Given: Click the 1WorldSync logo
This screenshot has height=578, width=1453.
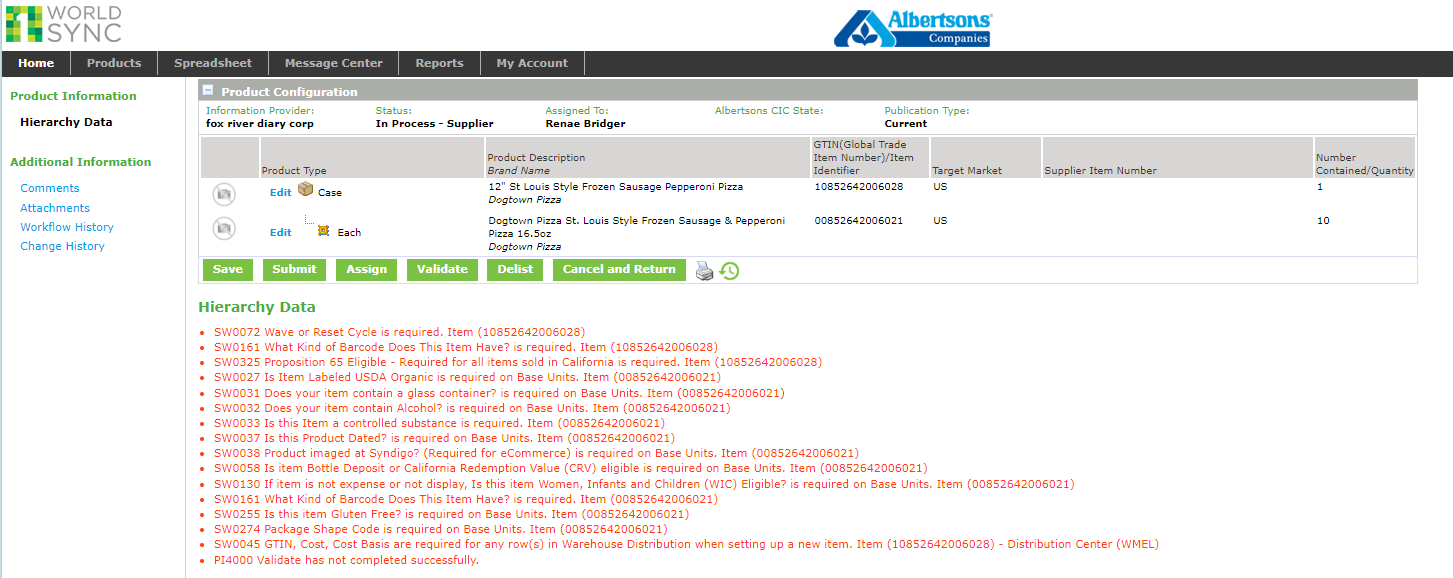Looking at the screenshot, I should click(x=63, y=24).
